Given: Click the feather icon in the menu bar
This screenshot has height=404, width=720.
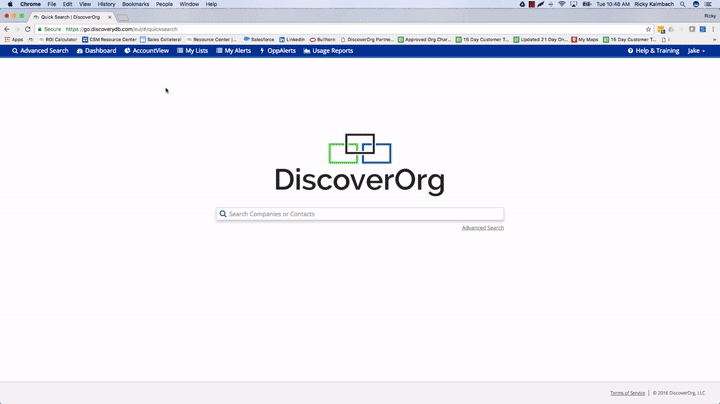Looking at the screenshot, I should point(541,4).
